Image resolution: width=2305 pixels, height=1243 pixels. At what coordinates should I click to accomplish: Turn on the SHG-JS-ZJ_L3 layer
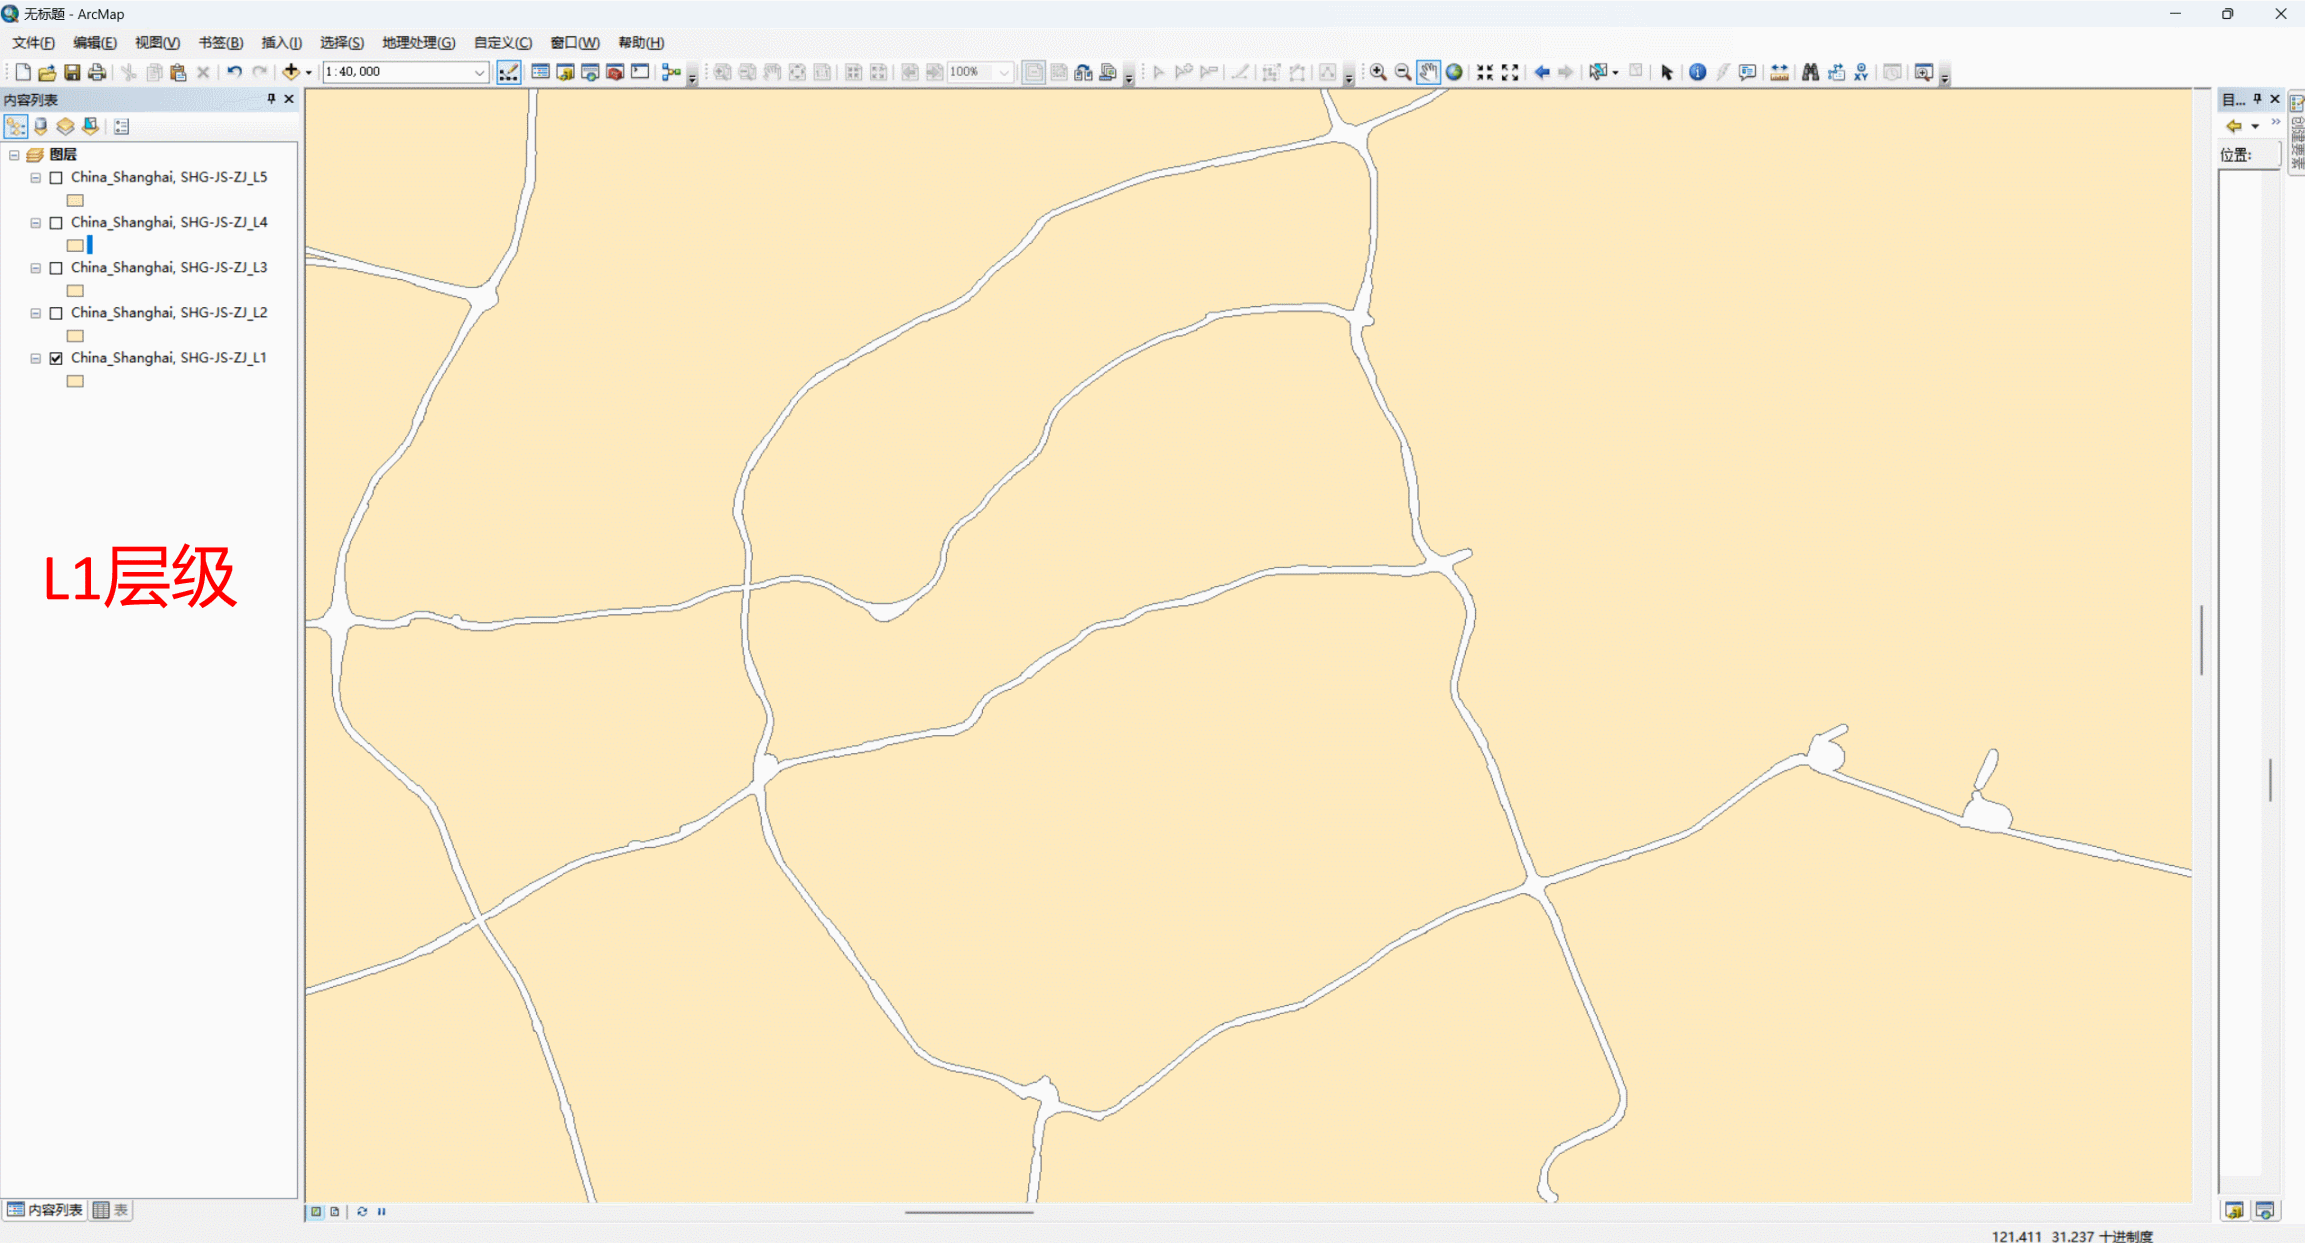pos(57,268)
